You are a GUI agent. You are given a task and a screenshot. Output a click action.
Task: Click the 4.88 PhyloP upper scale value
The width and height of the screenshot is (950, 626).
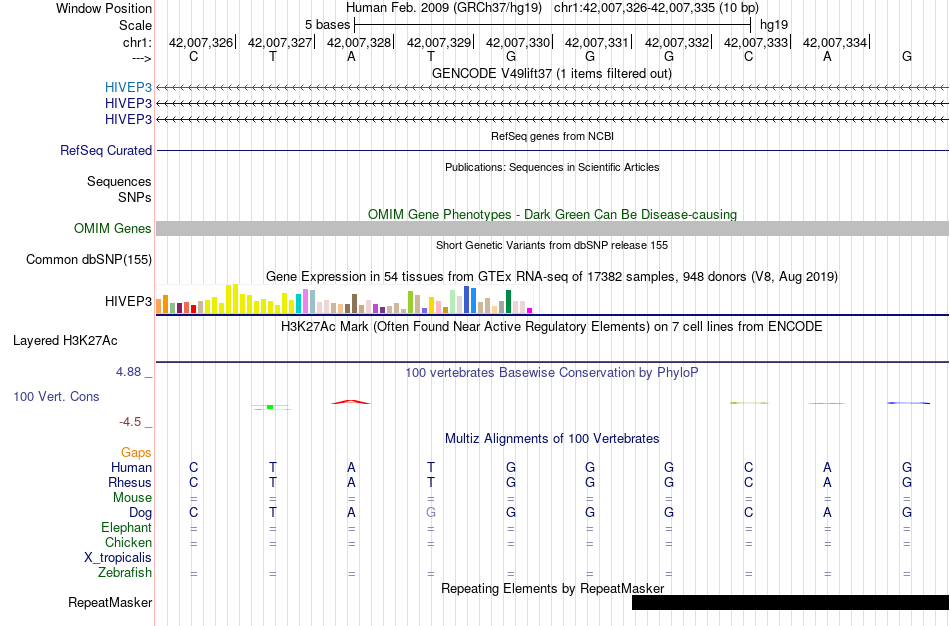[128, 371]
